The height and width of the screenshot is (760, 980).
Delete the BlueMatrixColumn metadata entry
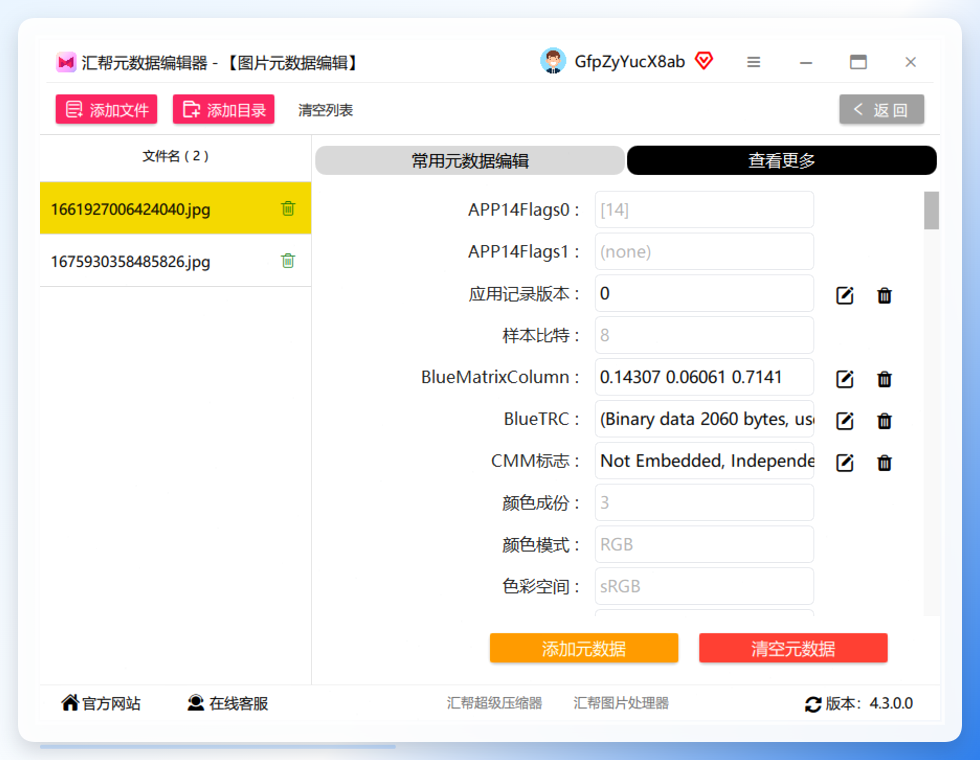(x=884, y=379)
